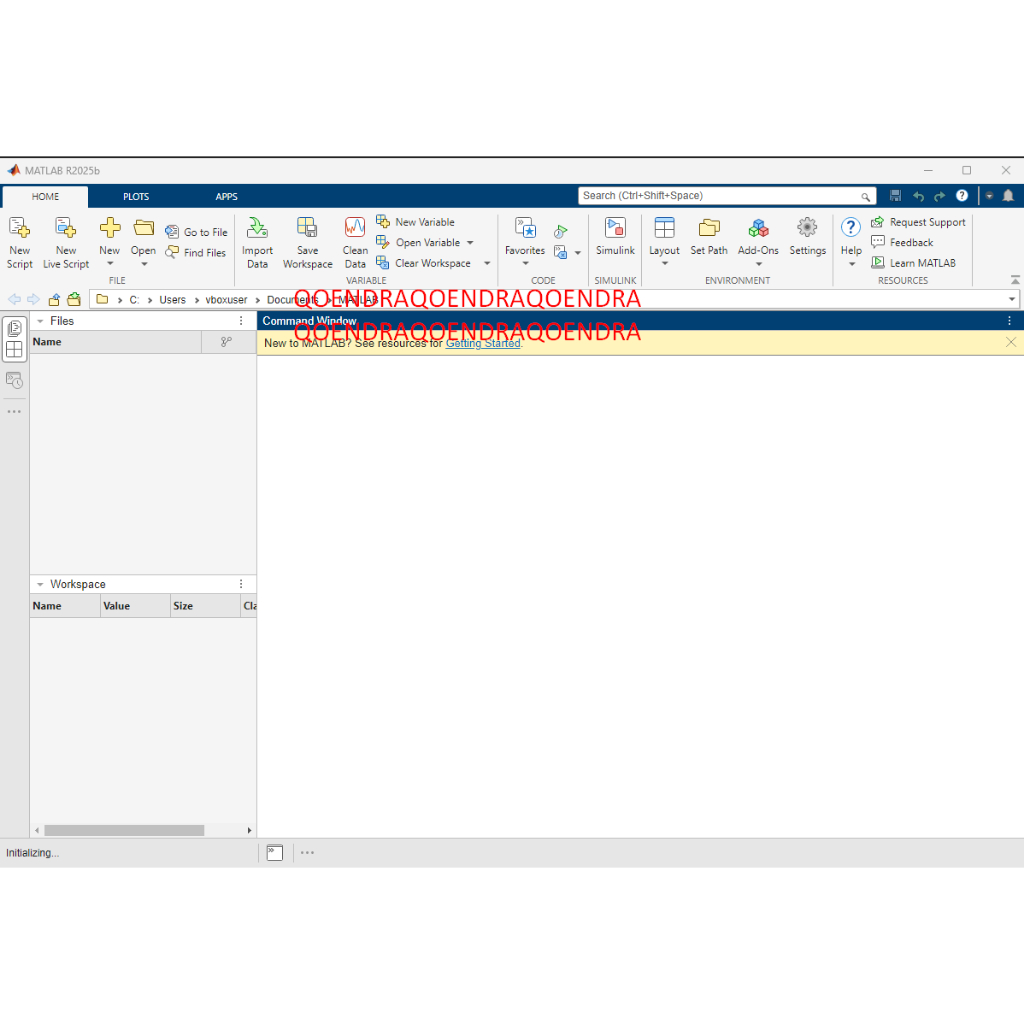This screenshot has width=1024, height=1024.
Task: Switch to the APPS tab
Action: (227, 197)
